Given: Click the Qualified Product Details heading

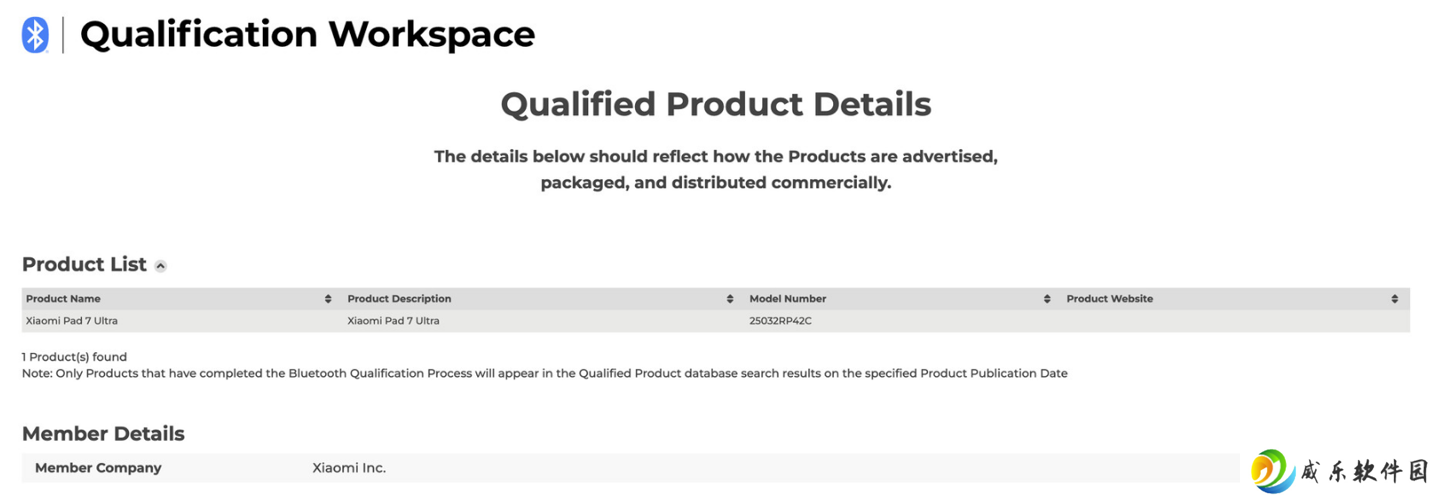Looking at the screenshot, I should (716, 104).
